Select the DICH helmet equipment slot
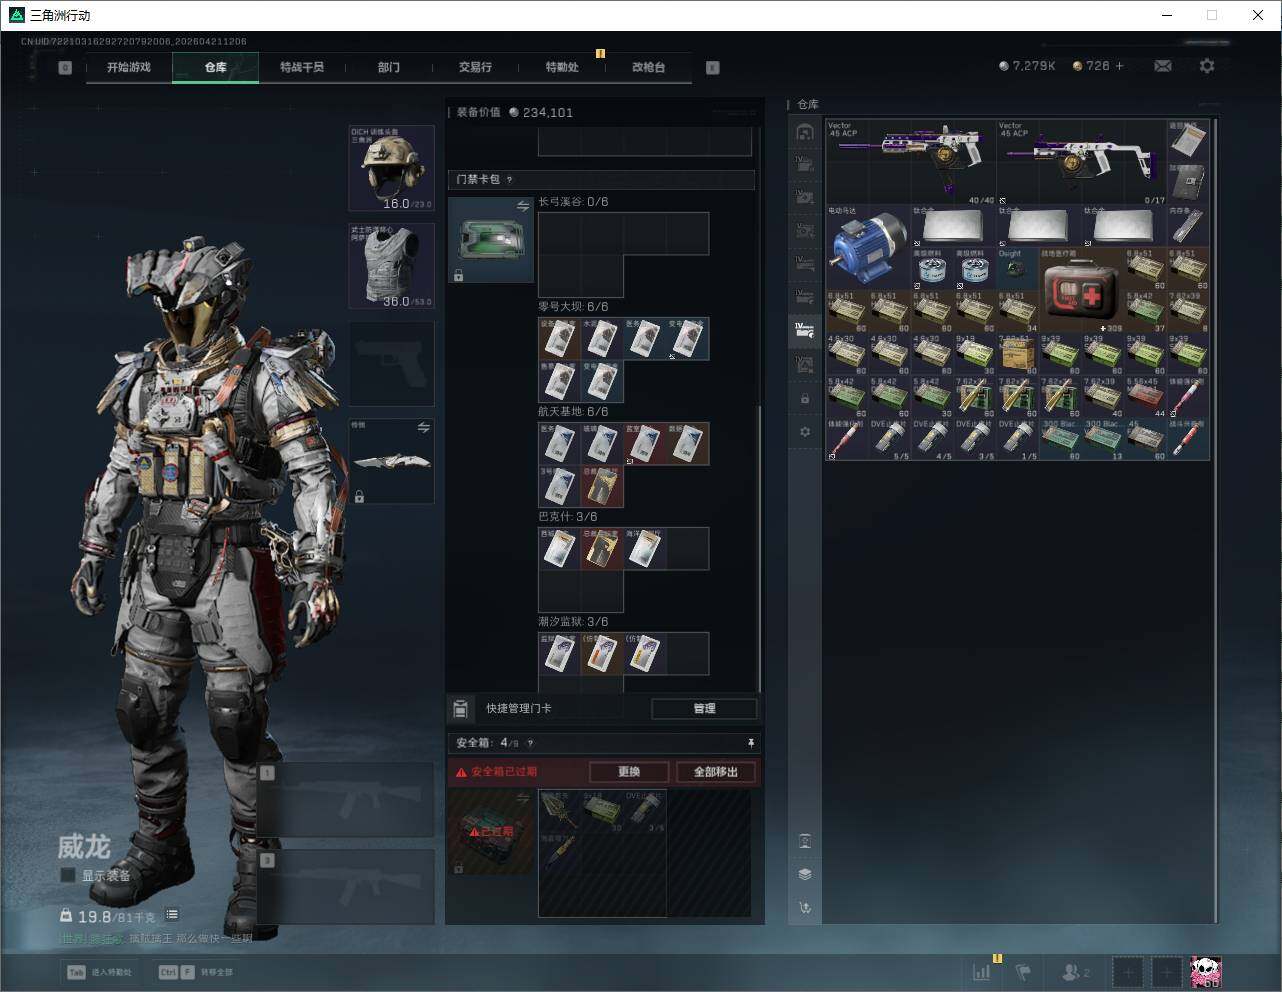Screen dimensions: 1282x992 pos(391,168)
